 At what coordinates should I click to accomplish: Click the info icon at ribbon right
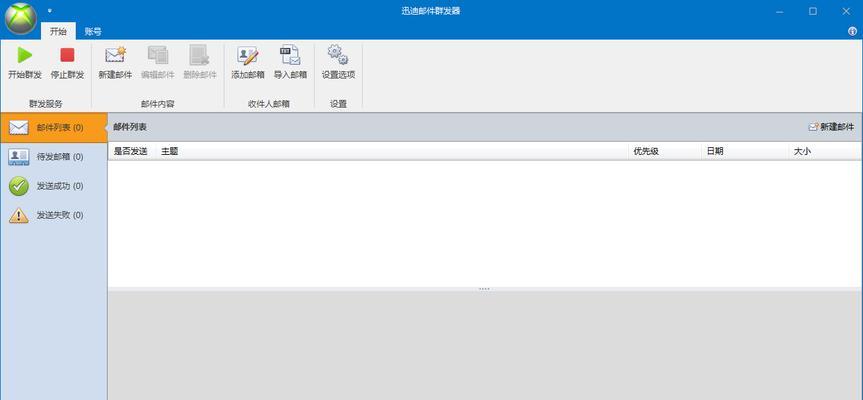[853, 32]
